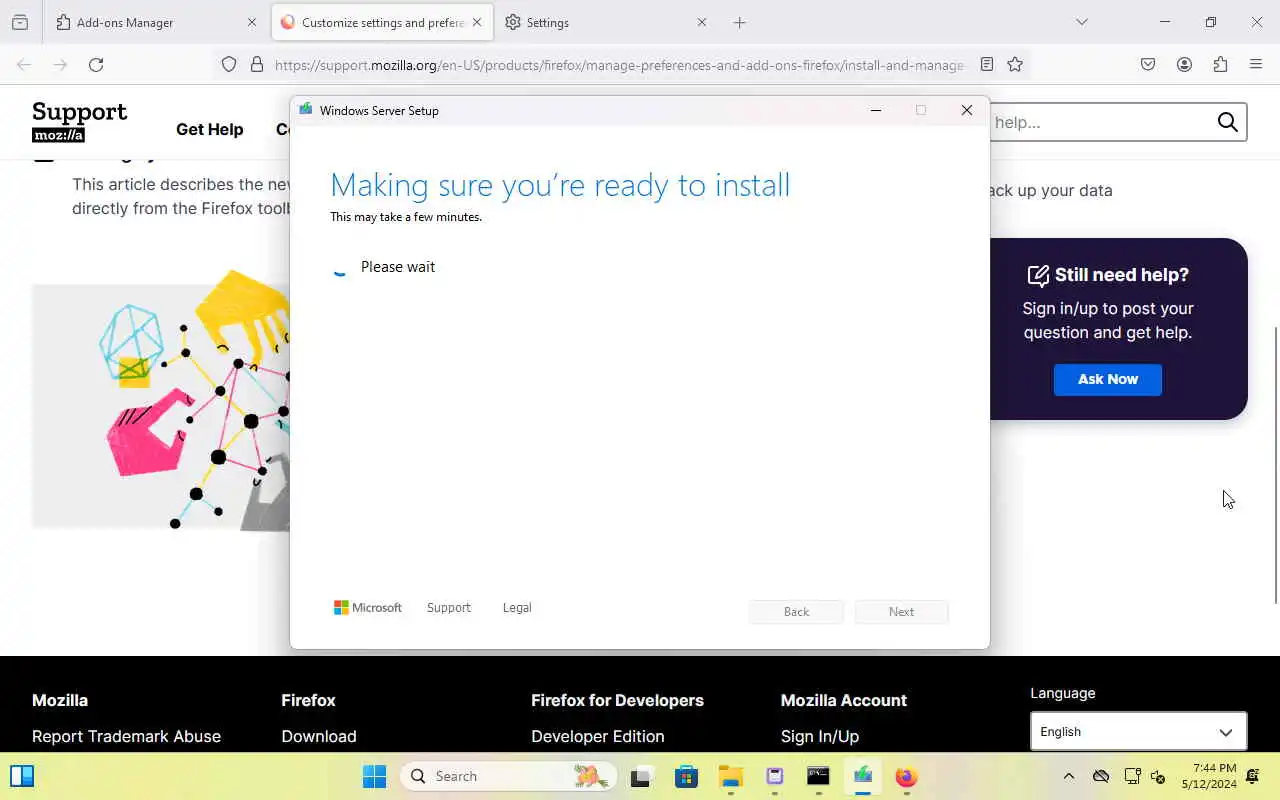Open the terminal app in the taskbar

click(x=818, y=776)
